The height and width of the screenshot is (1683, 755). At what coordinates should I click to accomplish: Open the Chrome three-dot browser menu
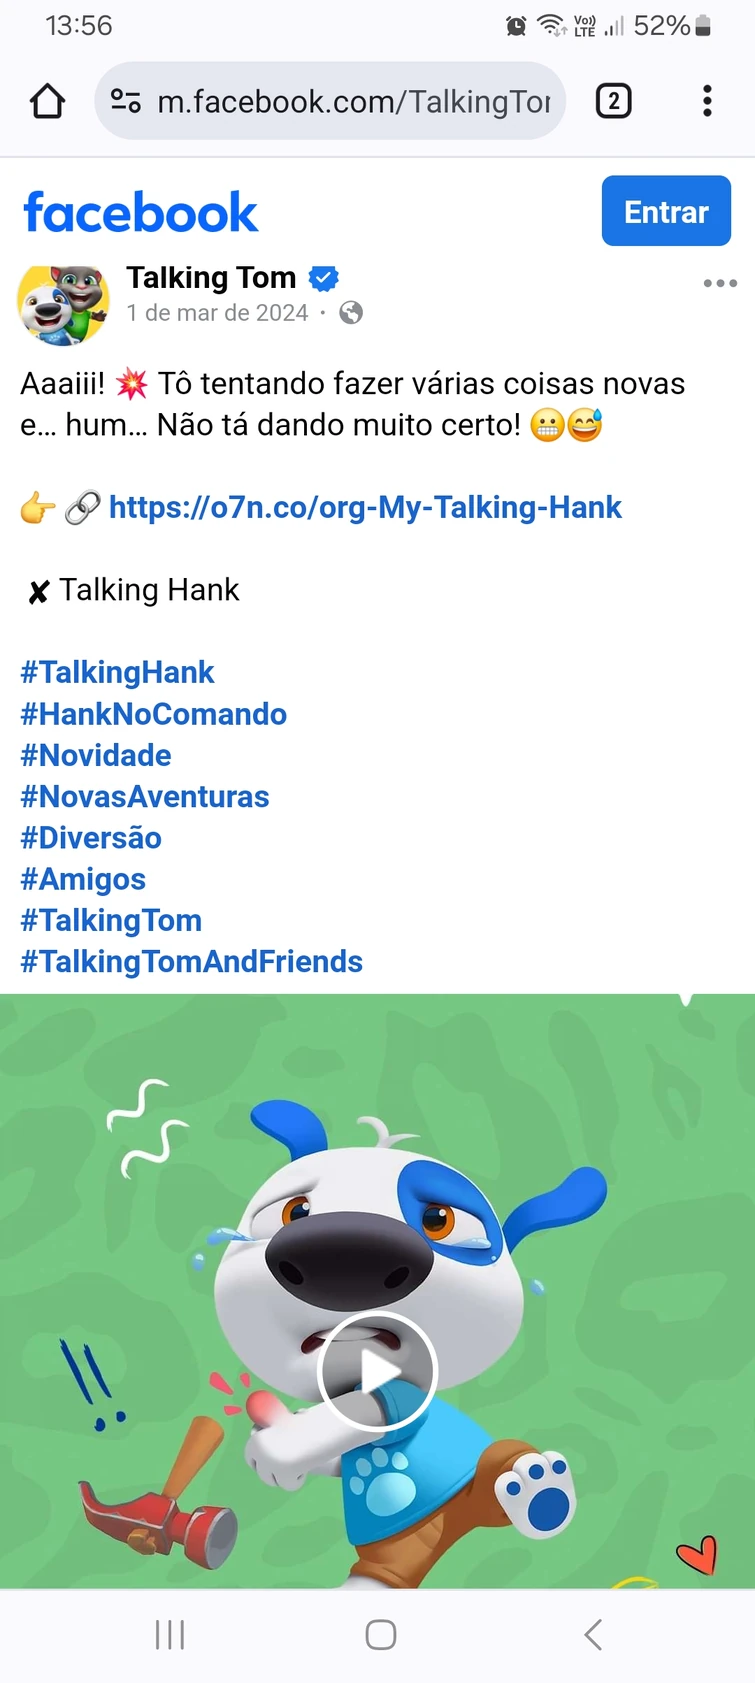707,101
